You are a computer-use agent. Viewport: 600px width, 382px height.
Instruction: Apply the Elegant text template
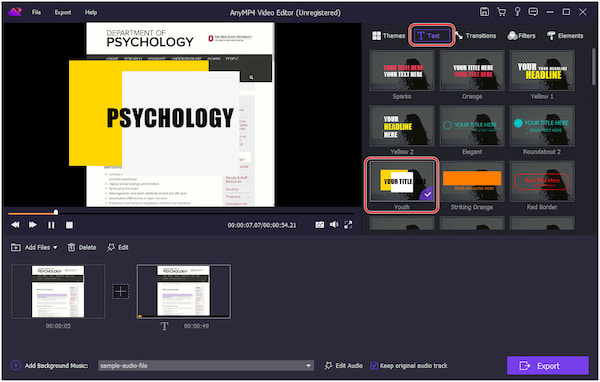(472, 126)
